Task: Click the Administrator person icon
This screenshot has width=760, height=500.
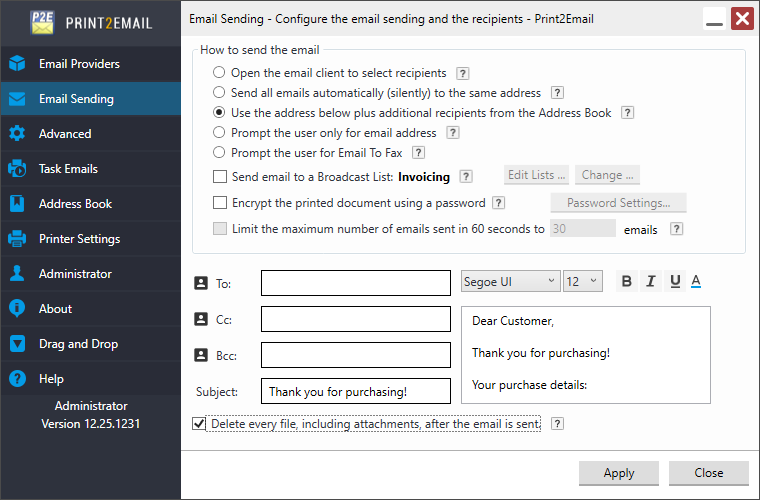Action: 17,273
